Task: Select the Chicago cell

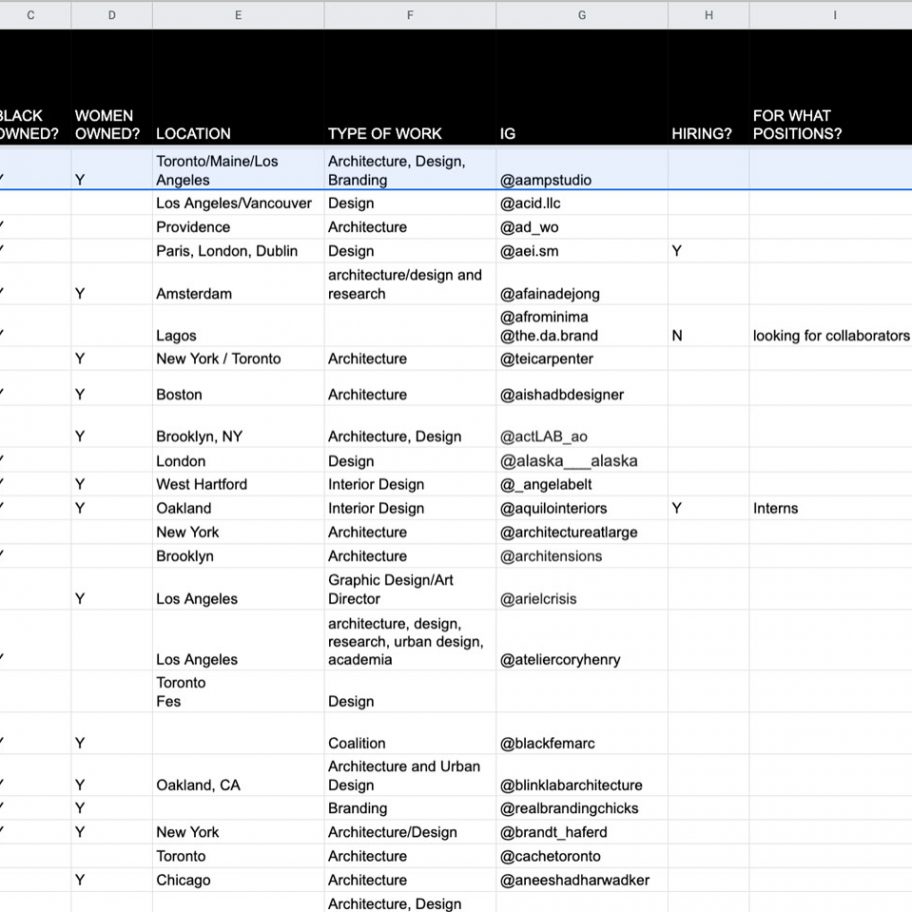Action: 238,879
